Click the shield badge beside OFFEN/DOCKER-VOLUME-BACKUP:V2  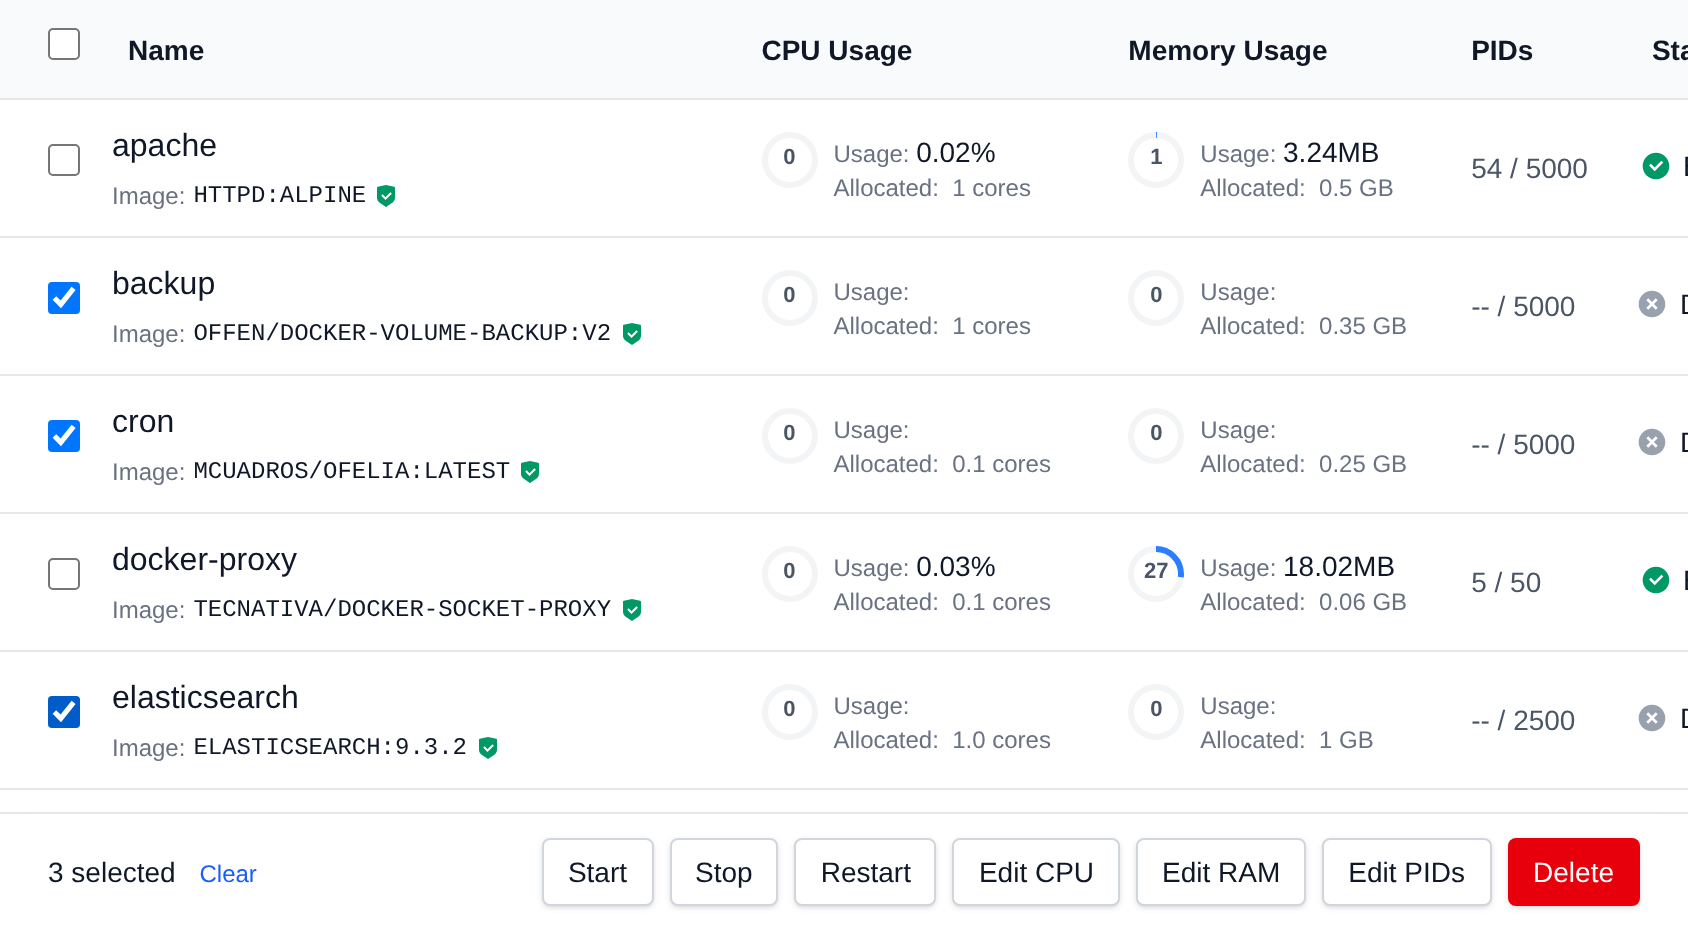pos(632,334)
